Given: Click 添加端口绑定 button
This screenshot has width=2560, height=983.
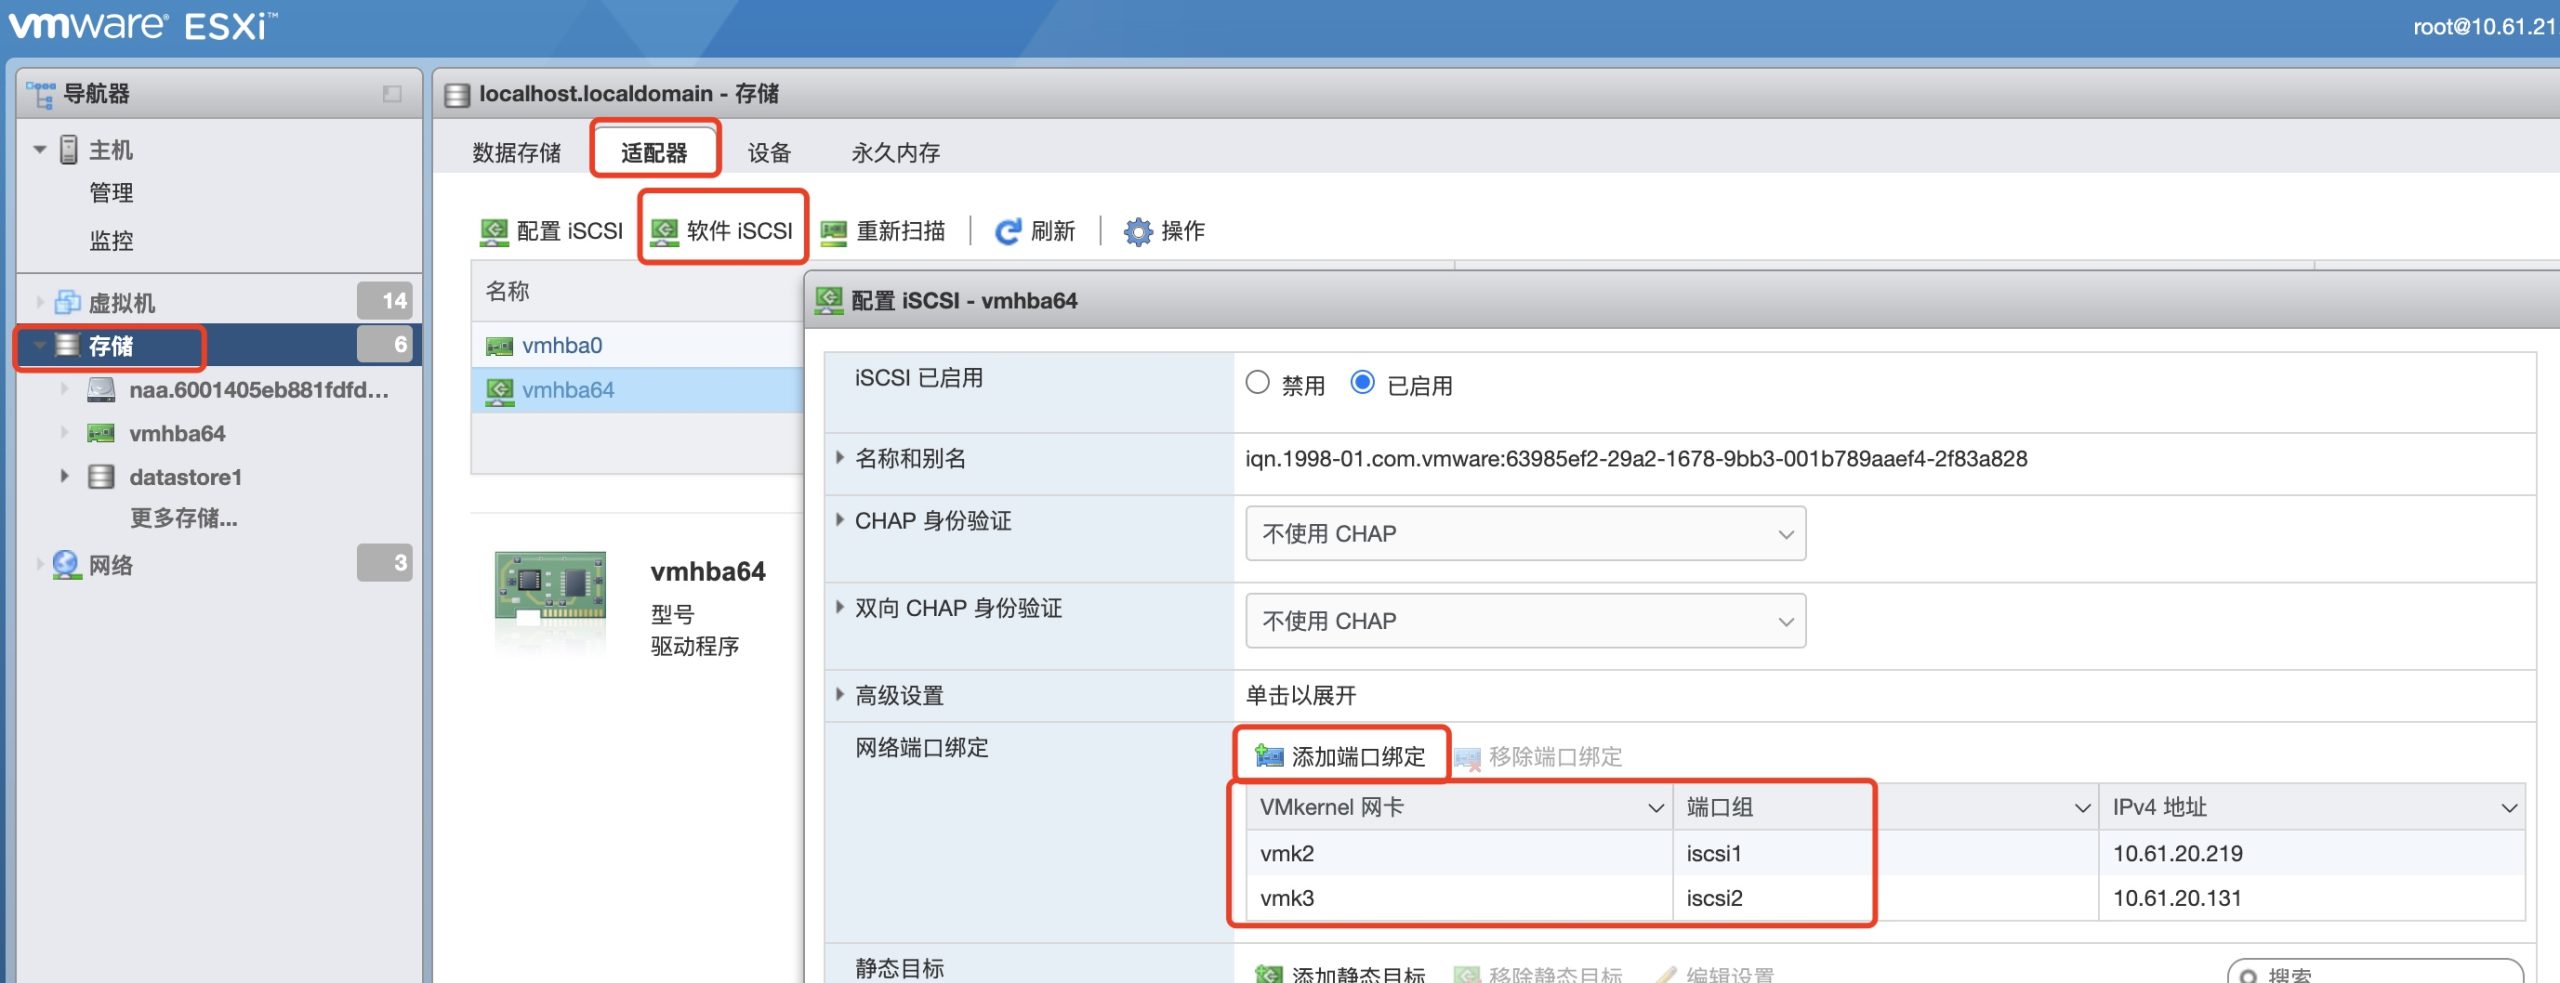Looking at the screenshot, I should 1340,756.
